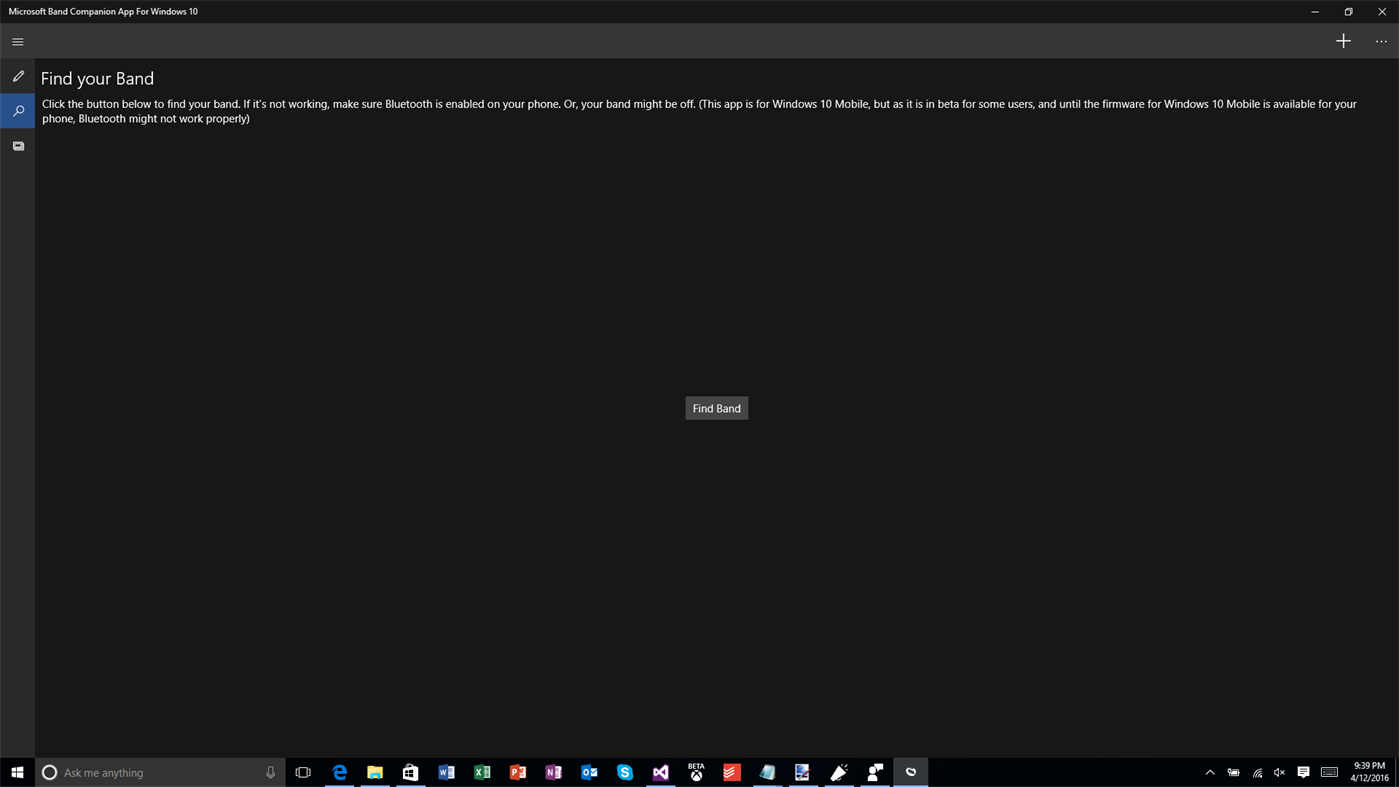Click the Find your Band heading
The width and height of the screenshot is (1399, 787).
[x=97, y=78]
